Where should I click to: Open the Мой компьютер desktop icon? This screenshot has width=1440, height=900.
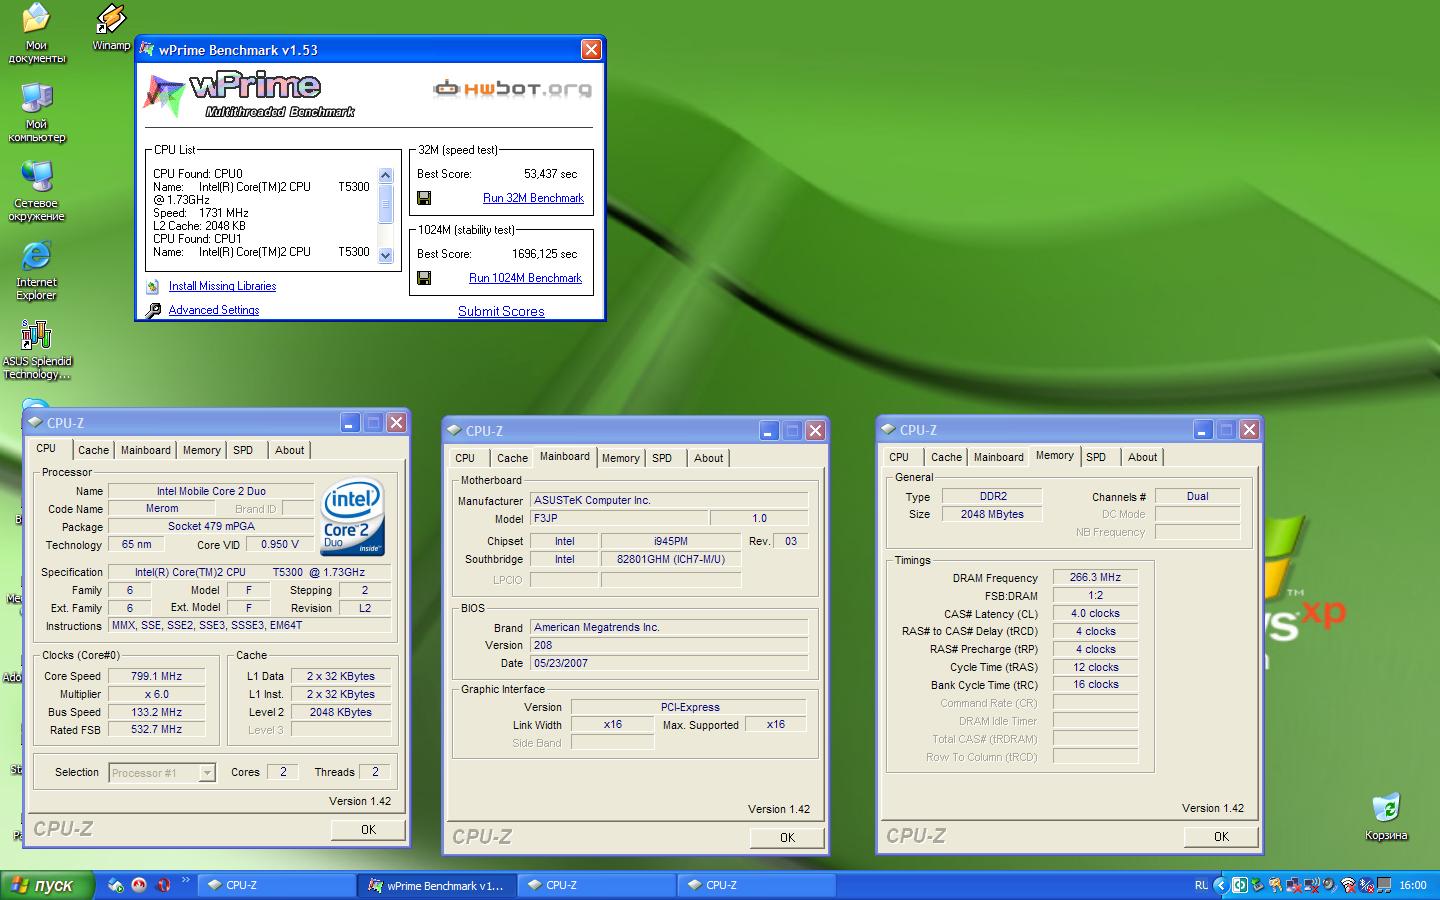click(x=37, y=112)
